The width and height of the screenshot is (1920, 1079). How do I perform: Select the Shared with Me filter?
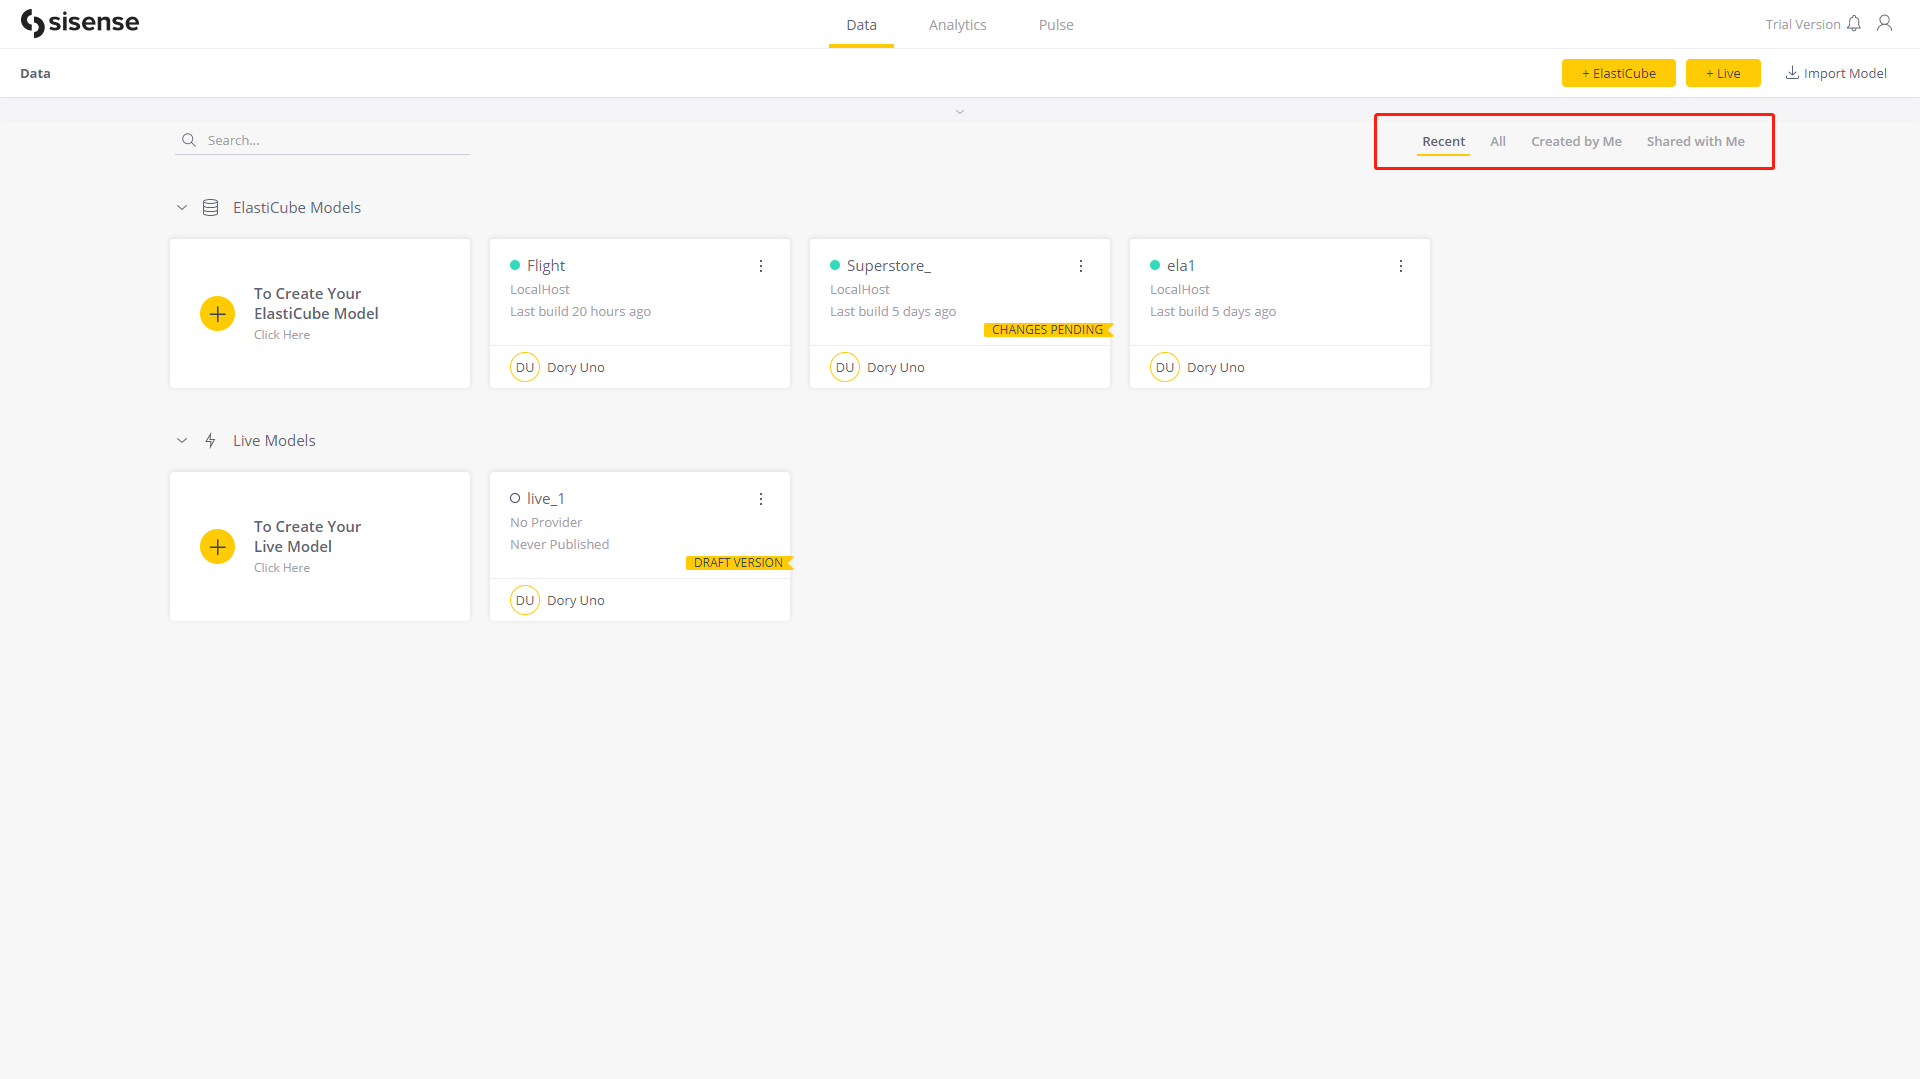click(x=1695, y=142)
